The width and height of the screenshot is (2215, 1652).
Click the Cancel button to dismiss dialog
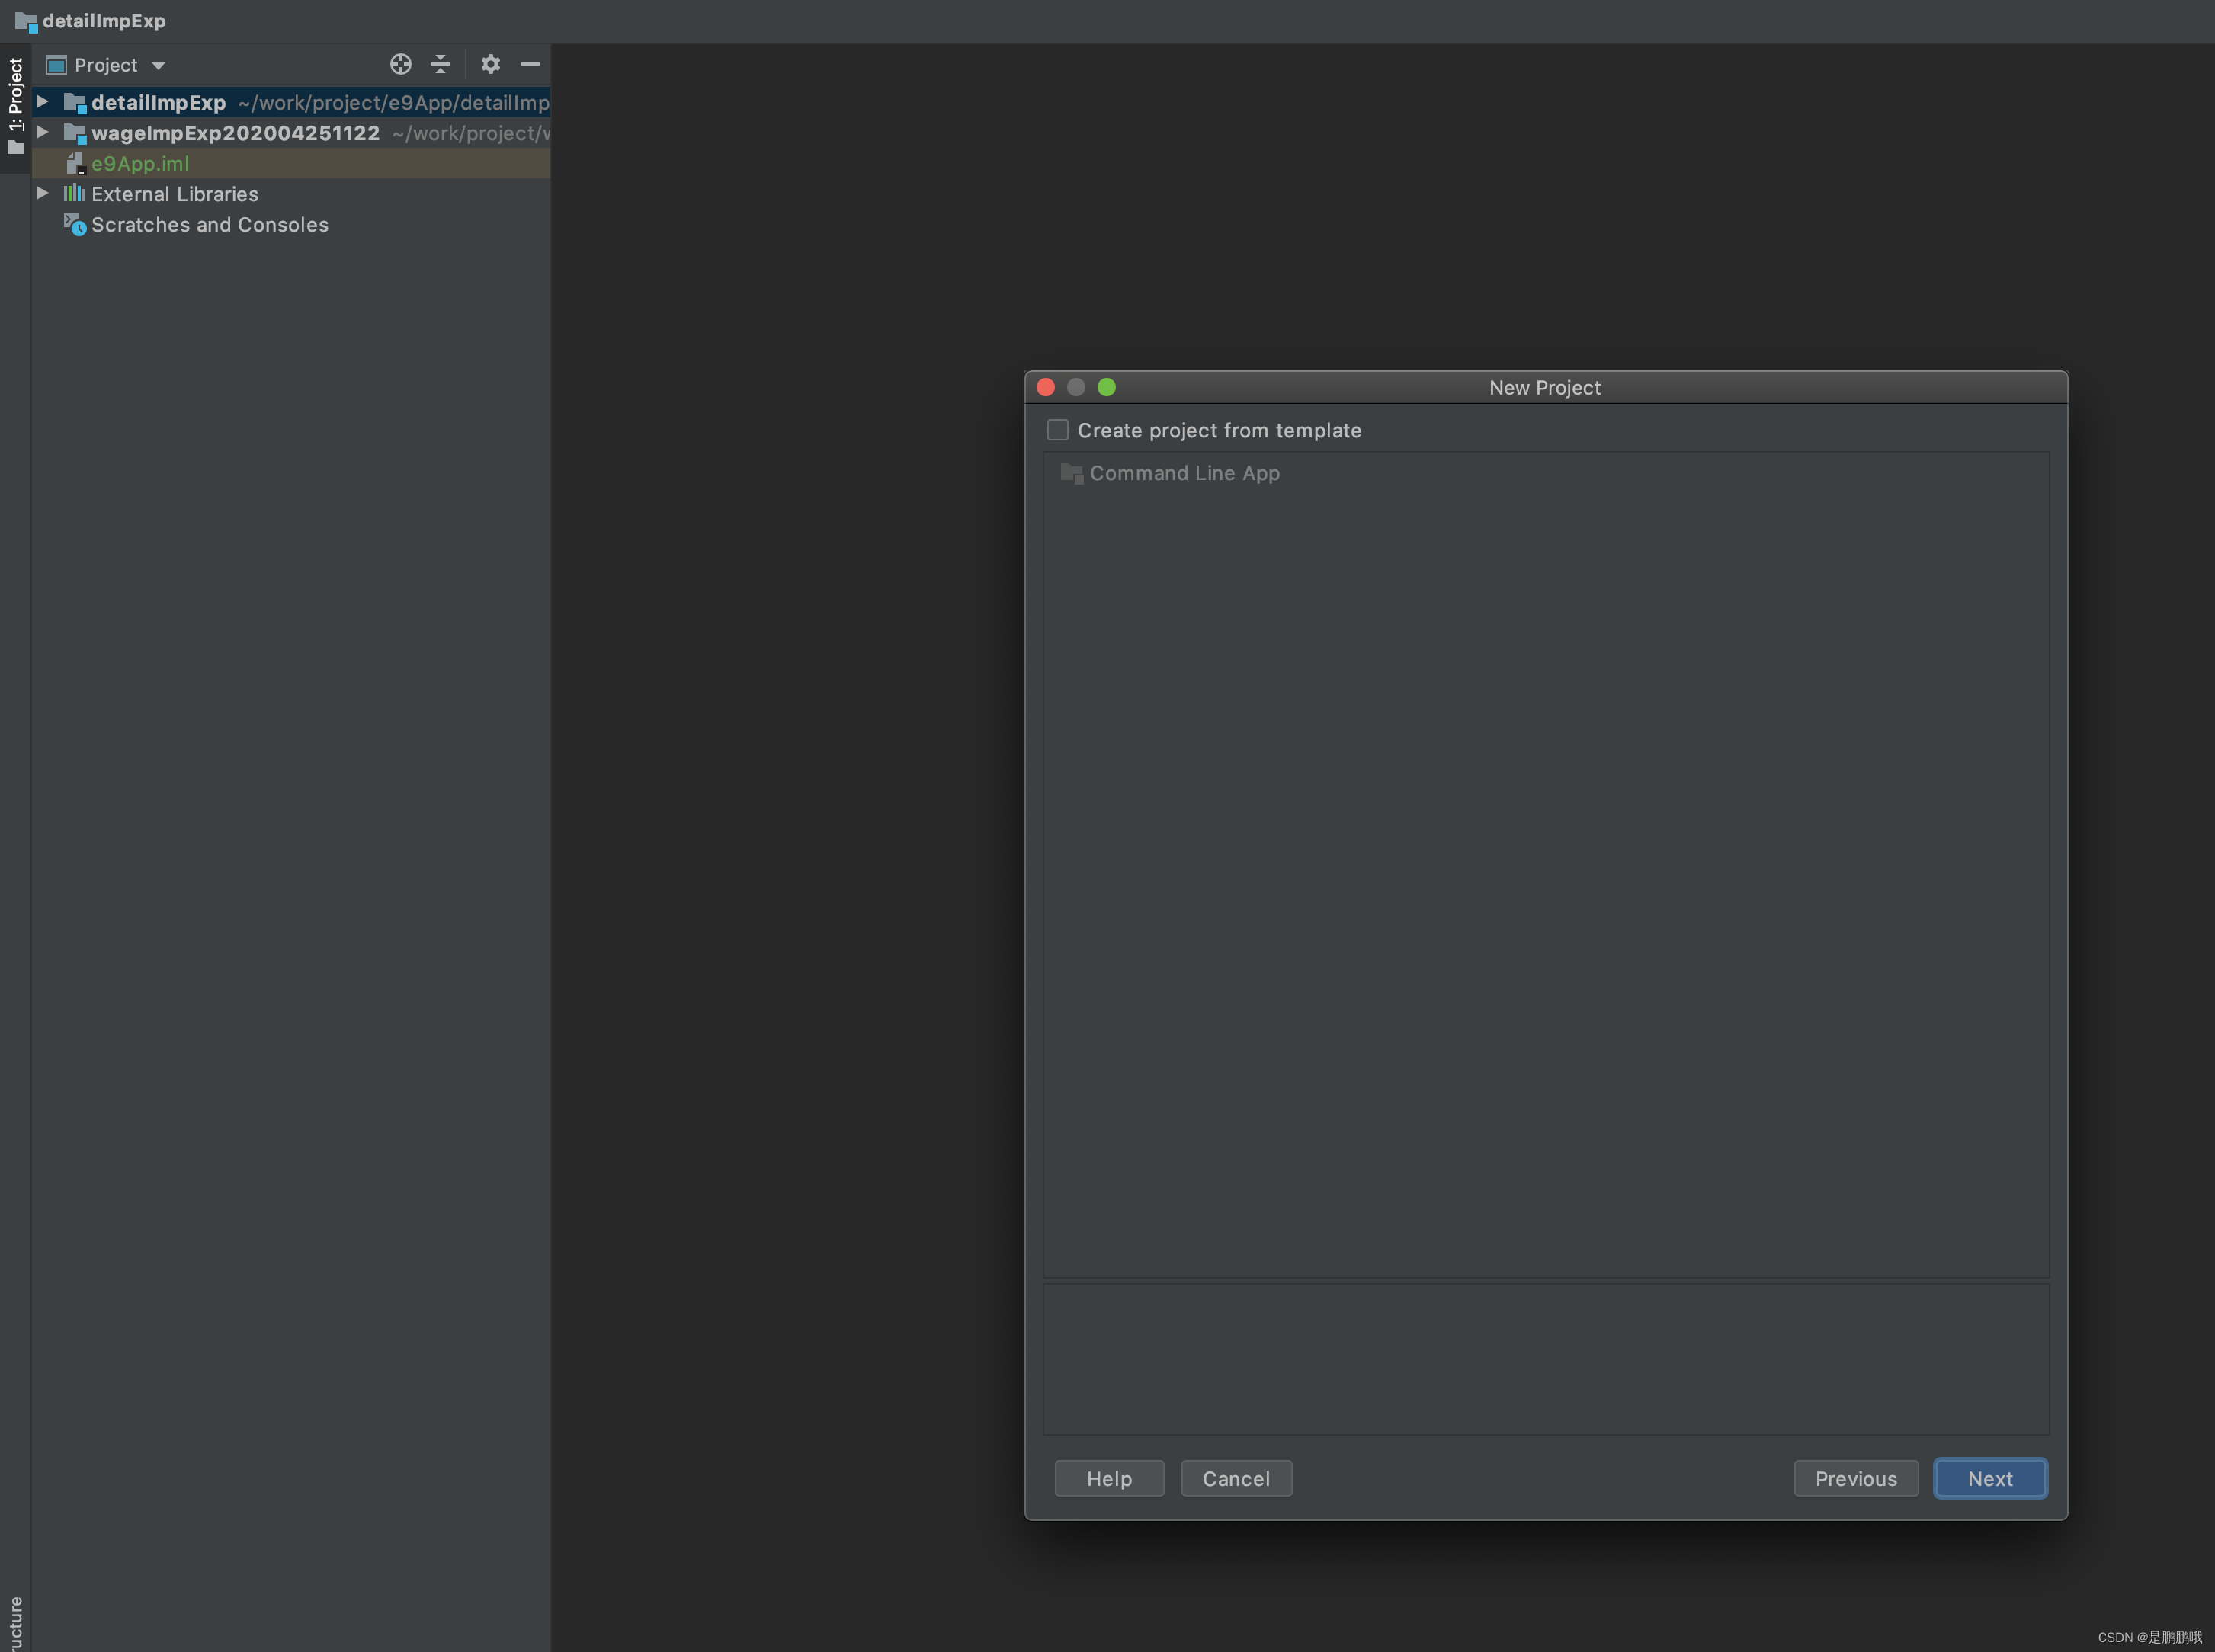click(x=1236, y=1477)
